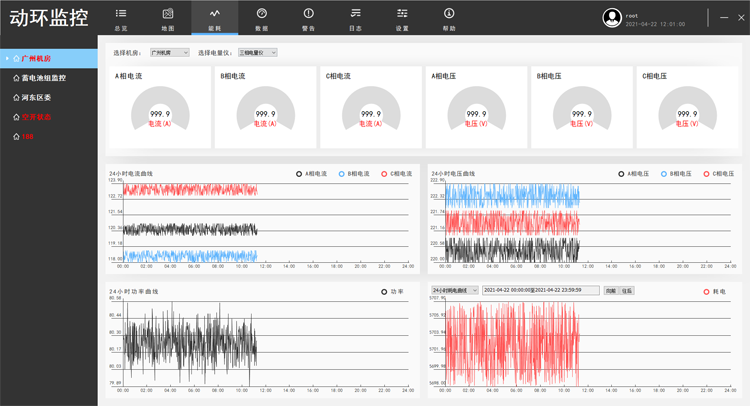This screenshot has width=750, height=406.
Task: Toggle A相电流 series in current chart legend
Action: point(299,174)
